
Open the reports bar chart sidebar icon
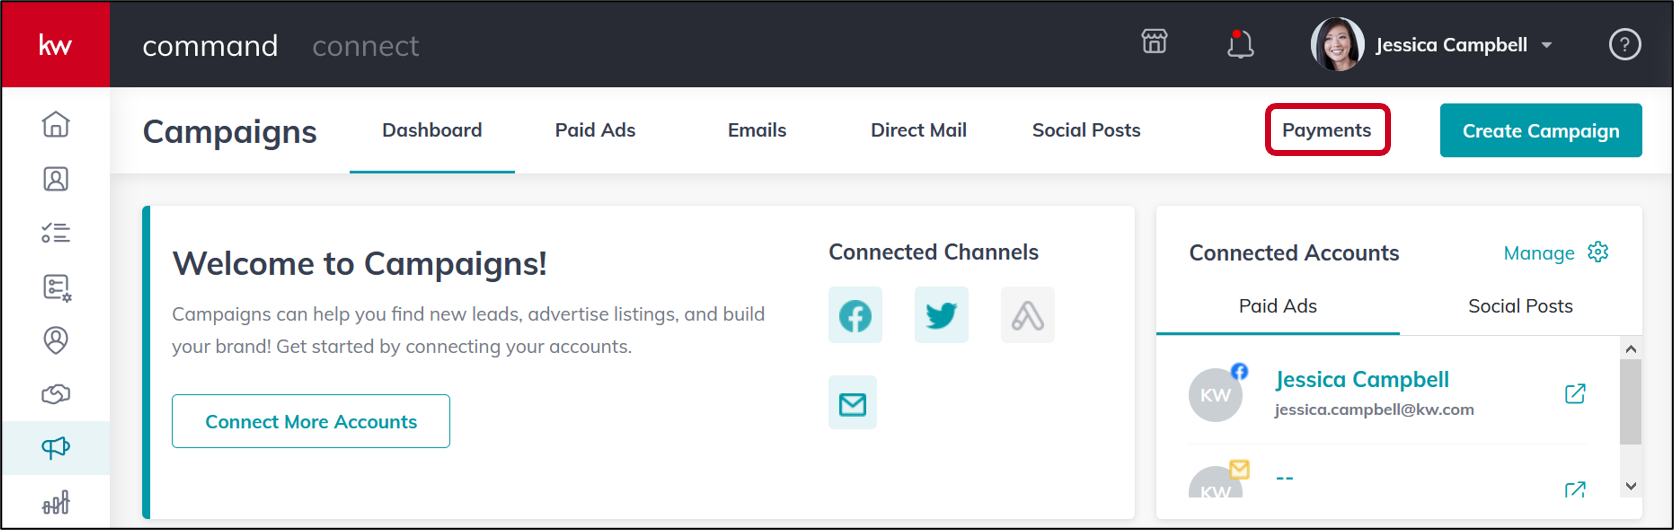tap(56, 502)
